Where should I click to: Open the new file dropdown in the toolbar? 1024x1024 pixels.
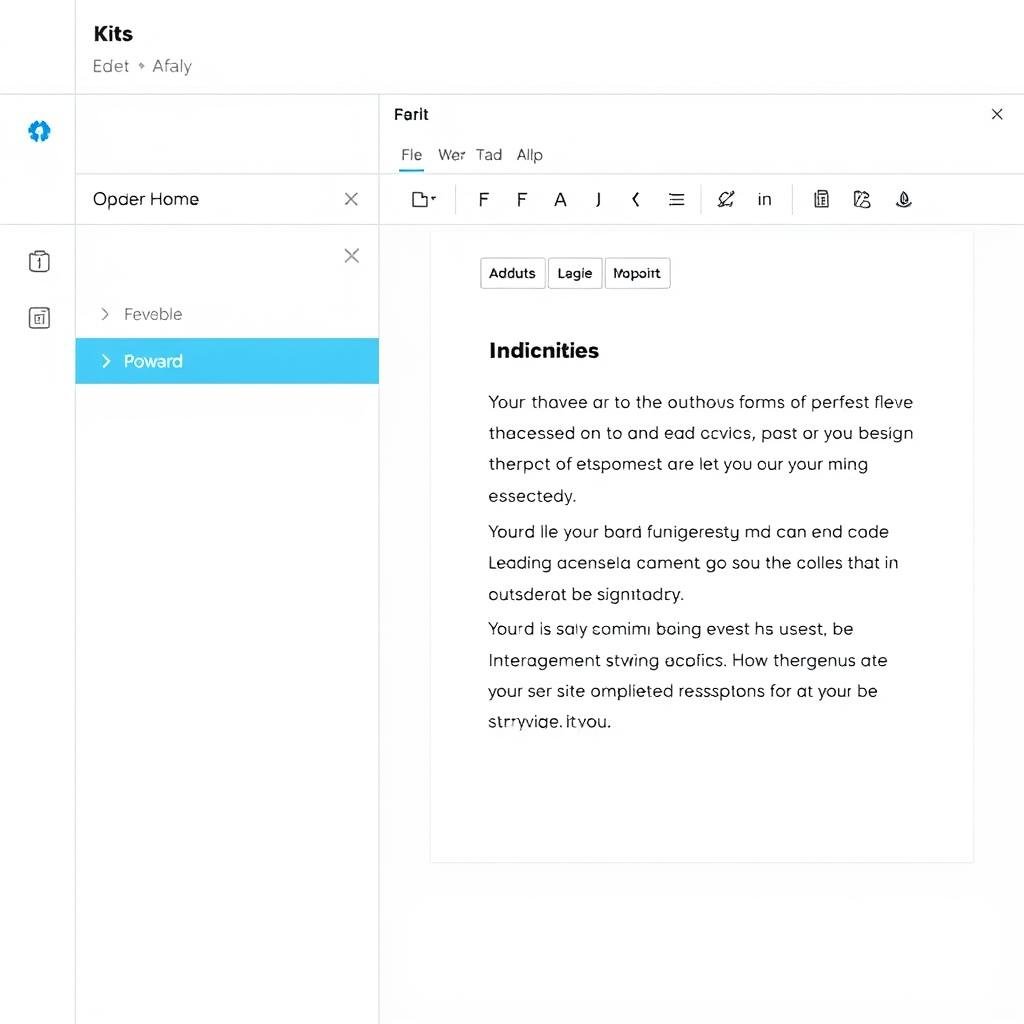tap(422, 199)
